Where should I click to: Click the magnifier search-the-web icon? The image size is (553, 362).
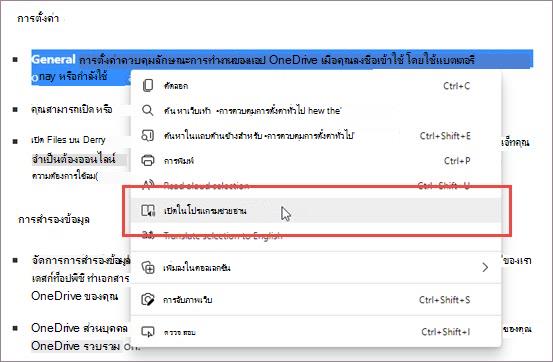148,110
